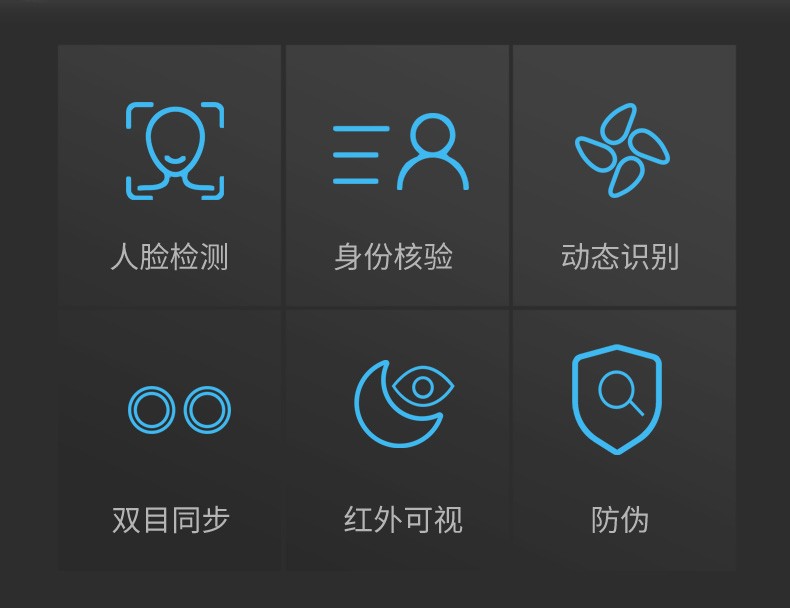Click the 红外可视 label
The image size is (790, 608).
point(403,519)
